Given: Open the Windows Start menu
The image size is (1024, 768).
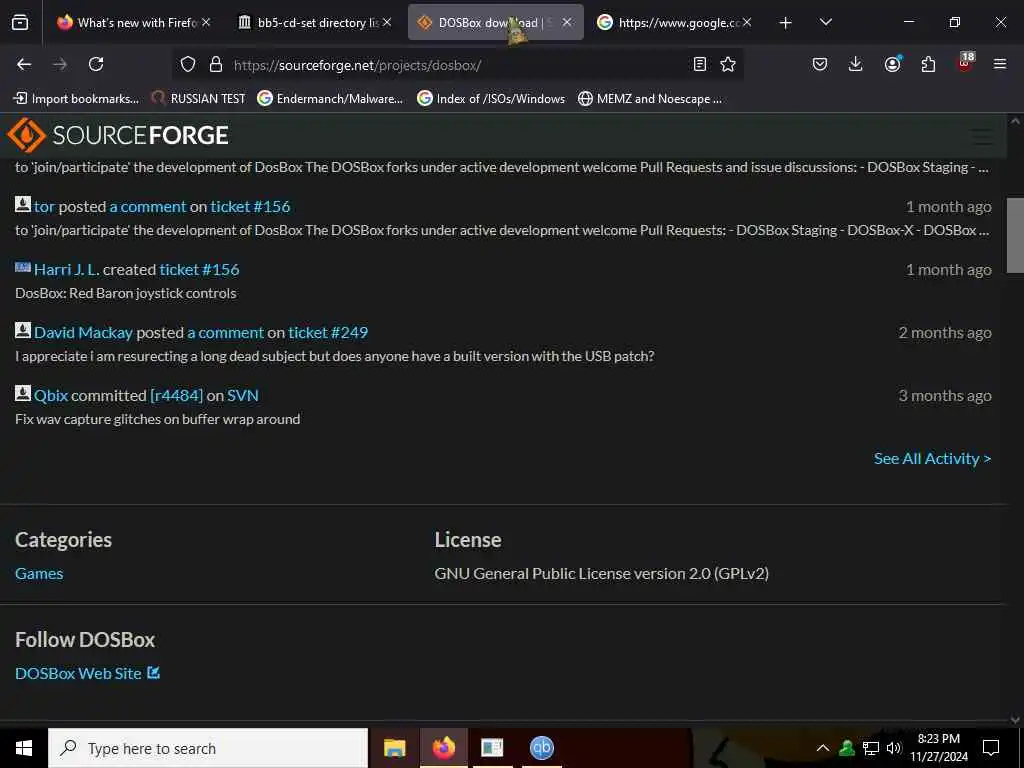Looking at the screenshot, I should [24, 748].
